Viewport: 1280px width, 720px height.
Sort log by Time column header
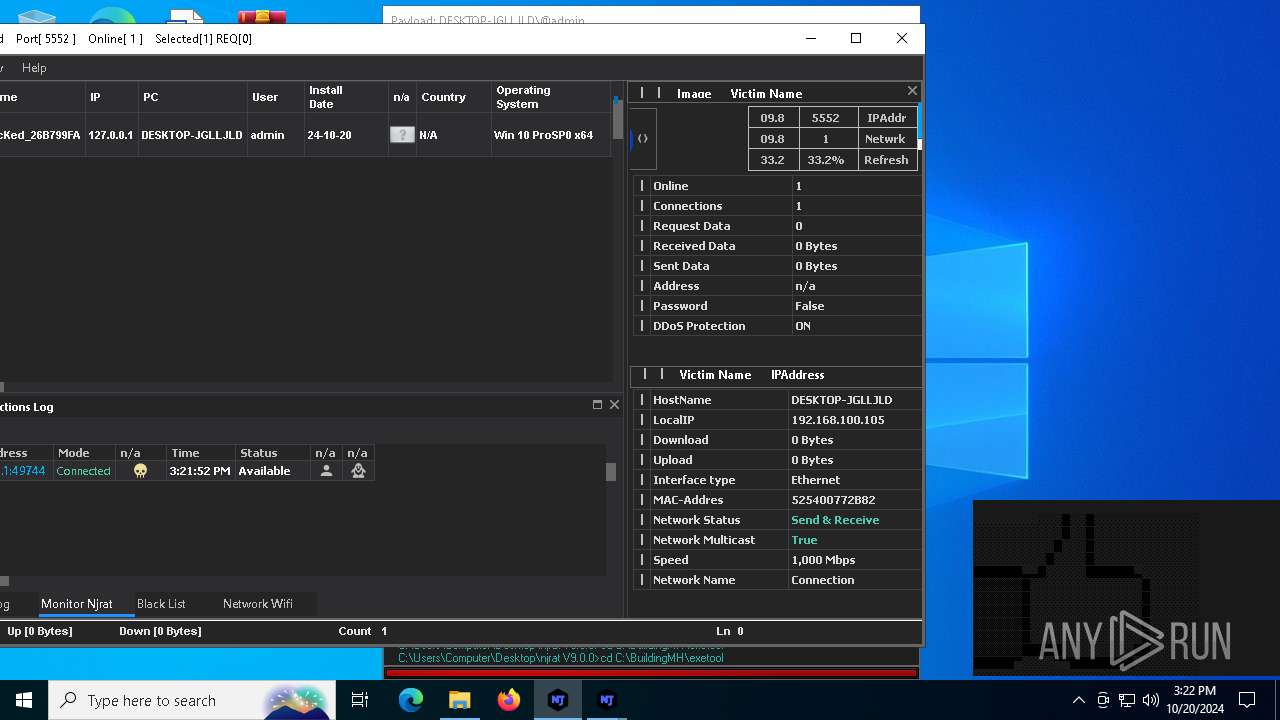200,453
